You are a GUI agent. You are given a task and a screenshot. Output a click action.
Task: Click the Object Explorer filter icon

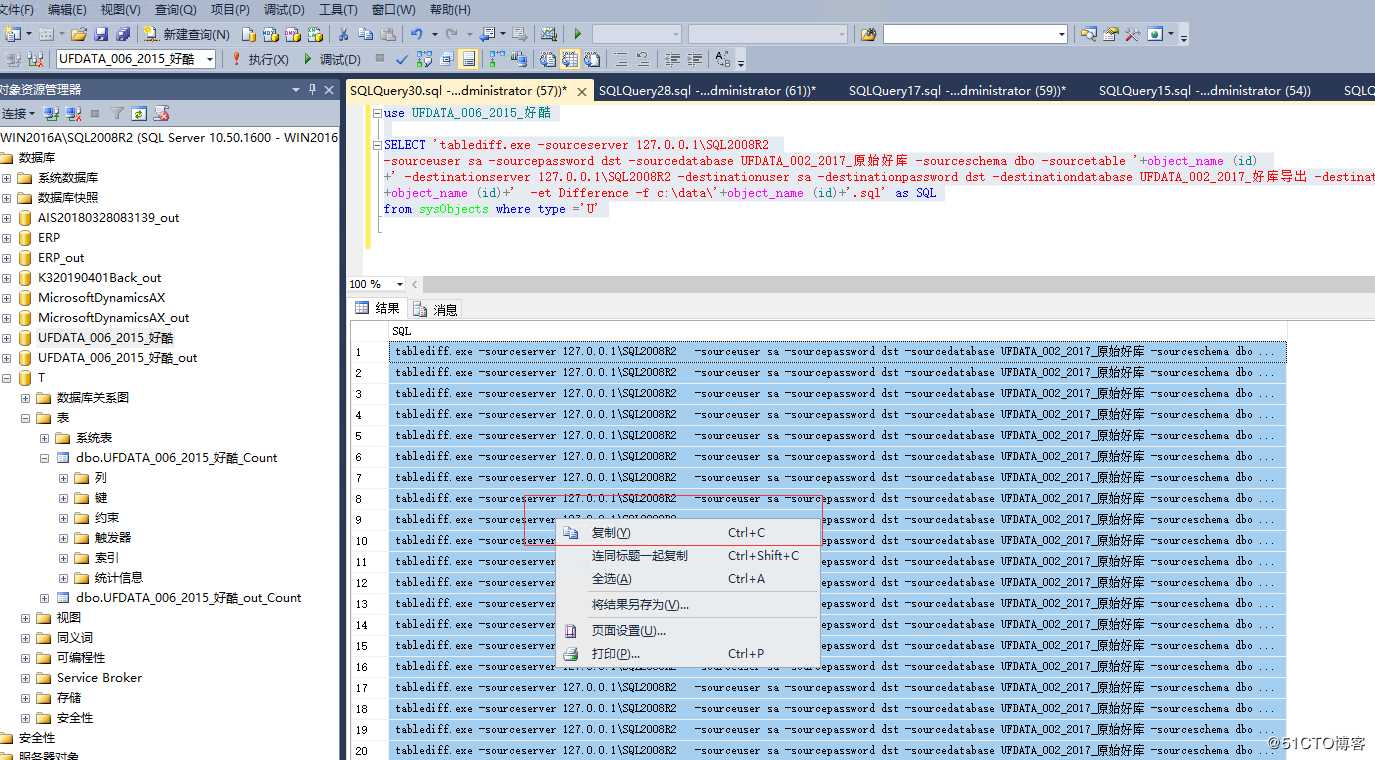(117, 114)
